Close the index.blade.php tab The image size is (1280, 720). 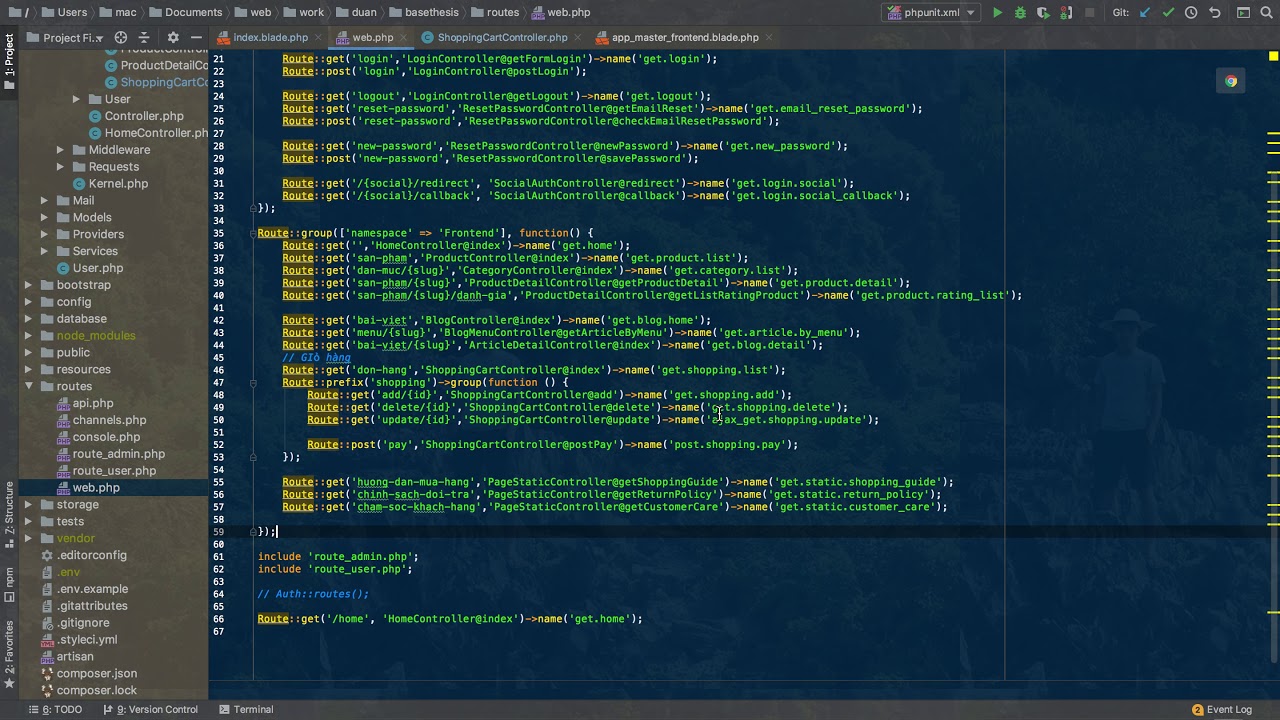click(320, 38)
